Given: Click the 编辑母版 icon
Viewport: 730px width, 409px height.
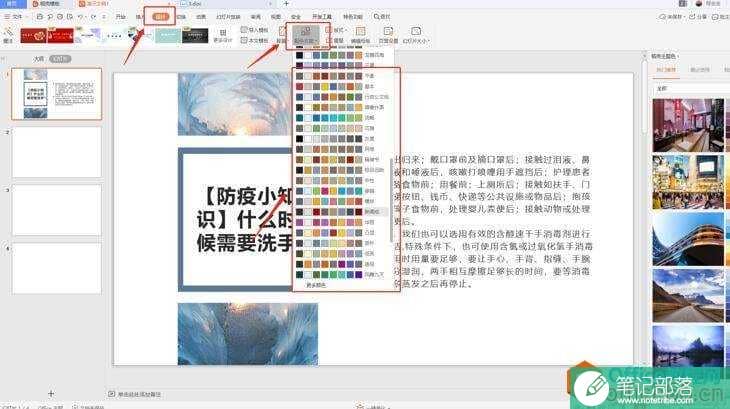Looking at the screenshot, I should coord(360,35).
